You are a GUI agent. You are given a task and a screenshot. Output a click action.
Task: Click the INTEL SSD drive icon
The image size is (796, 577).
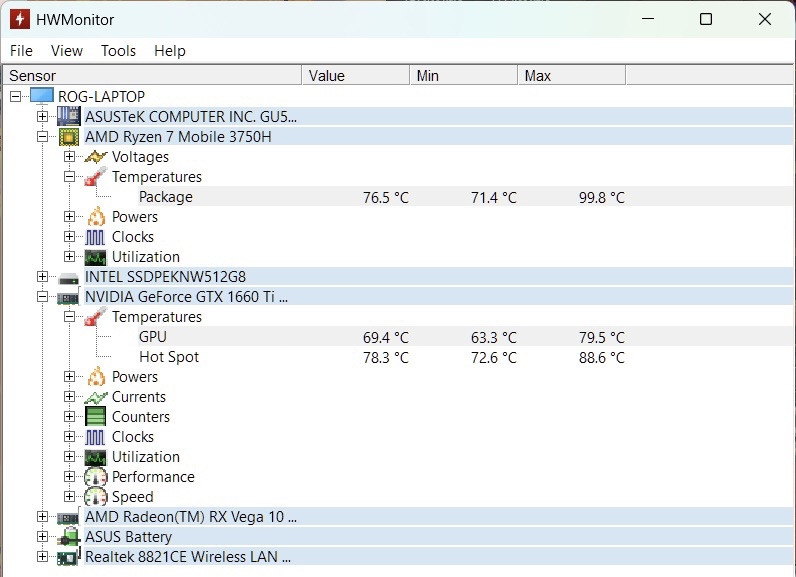click(69, 278)
